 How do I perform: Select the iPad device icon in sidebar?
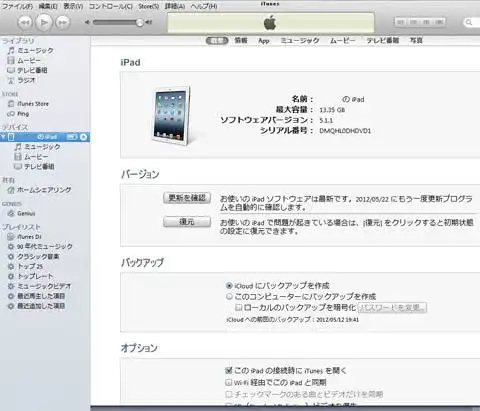[11, 137]
